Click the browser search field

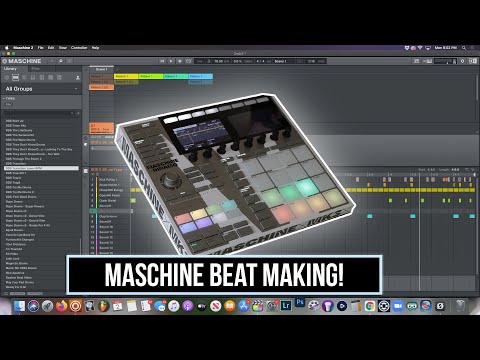(x=37, y=113)
